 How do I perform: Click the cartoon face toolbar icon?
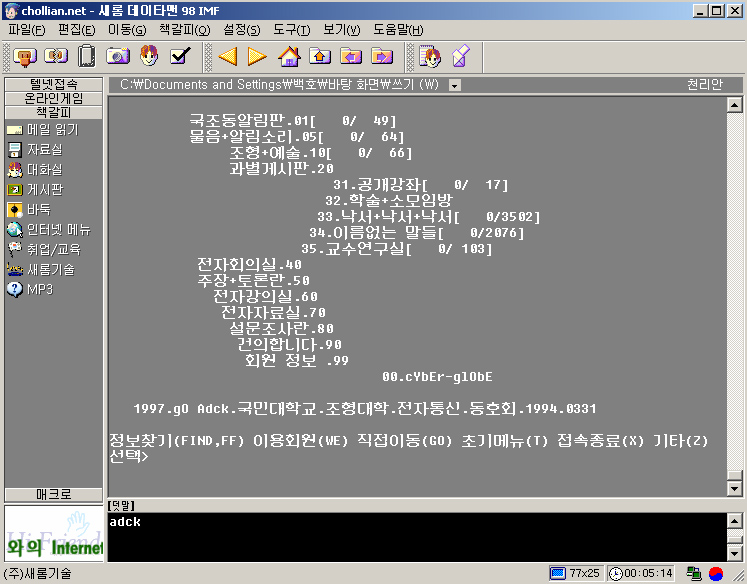click(149, 56)
